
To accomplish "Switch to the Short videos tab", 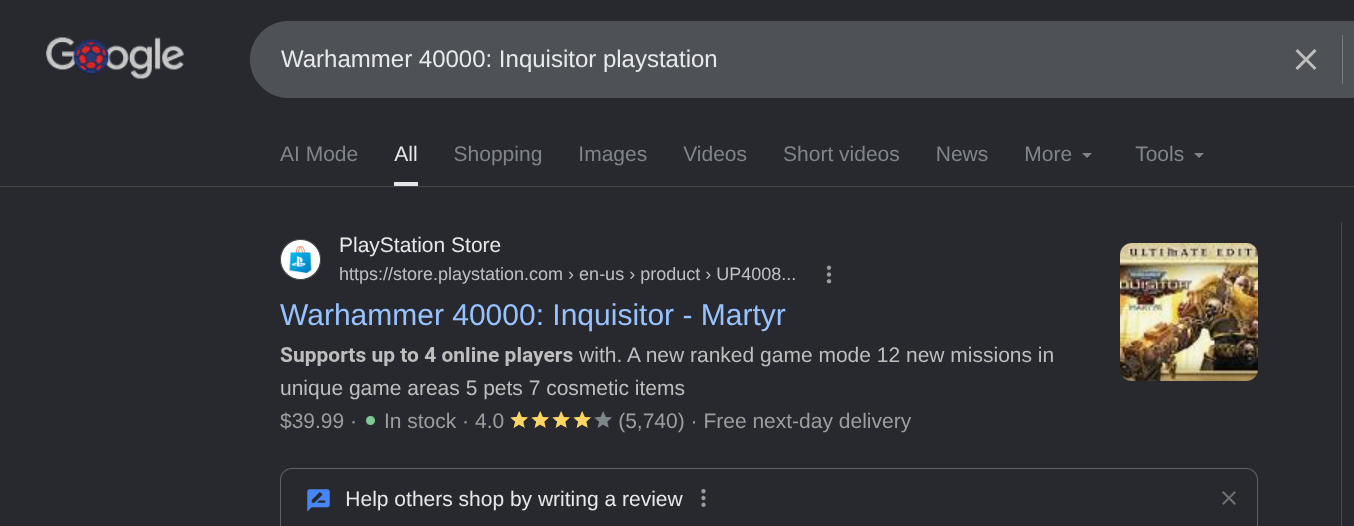I will (x=841, y=154).
